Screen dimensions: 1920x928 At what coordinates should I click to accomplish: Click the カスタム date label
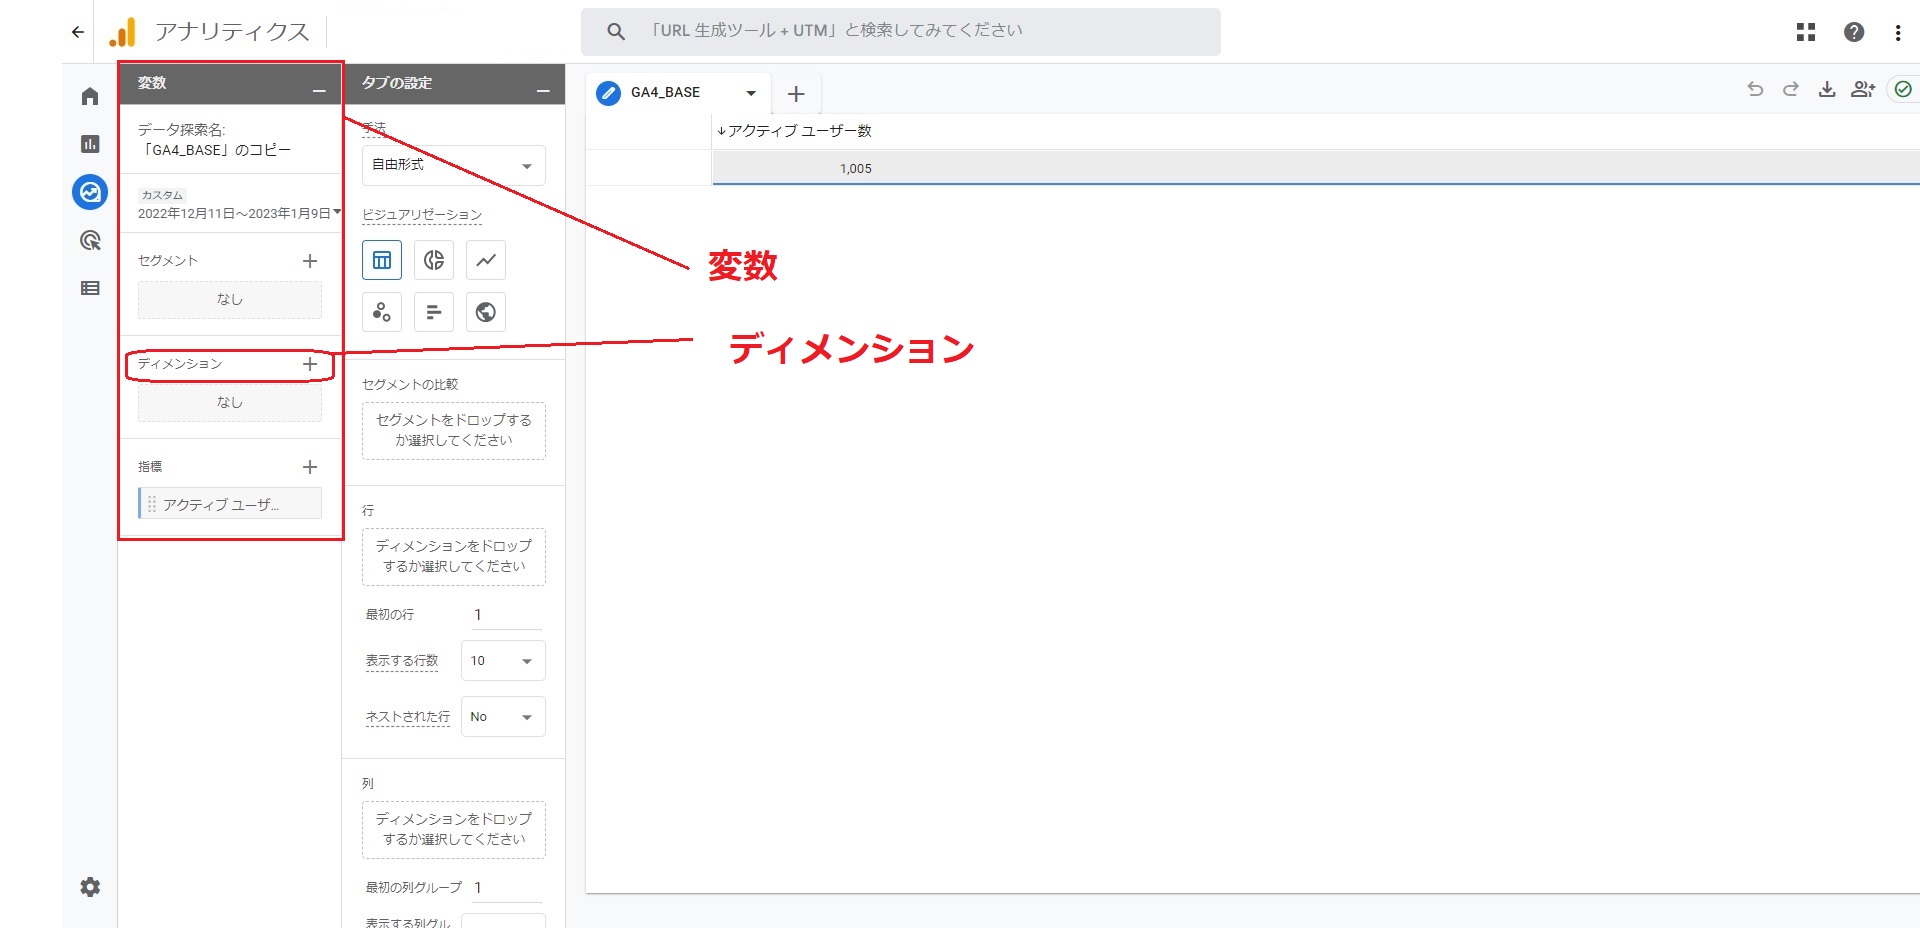point(162,195)
